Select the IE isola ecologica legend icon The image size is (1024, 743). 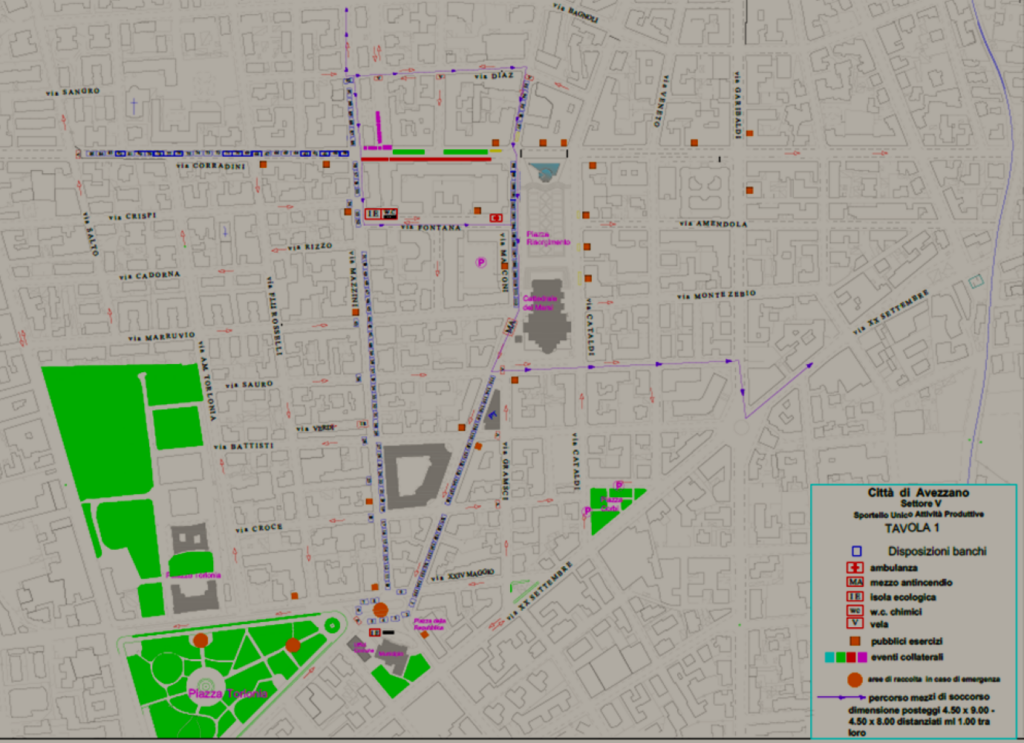[x=855, y=597]
